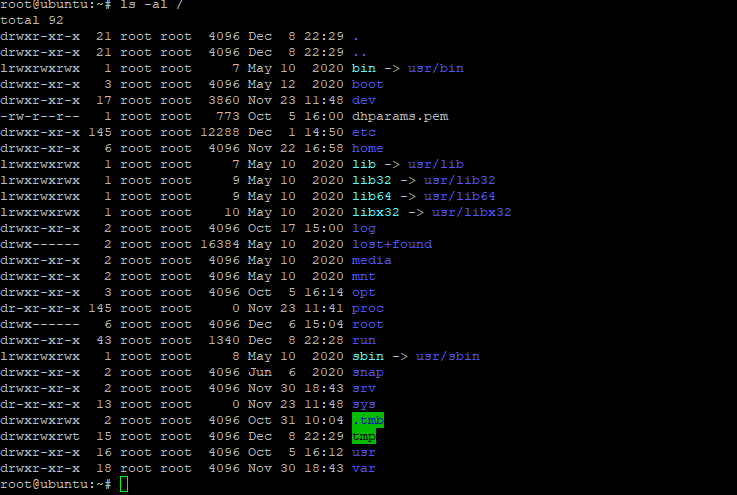Screen dimensions: 737x495
Task: Click the green-highlighted tmp directory entry
Action: click(364, 436)
